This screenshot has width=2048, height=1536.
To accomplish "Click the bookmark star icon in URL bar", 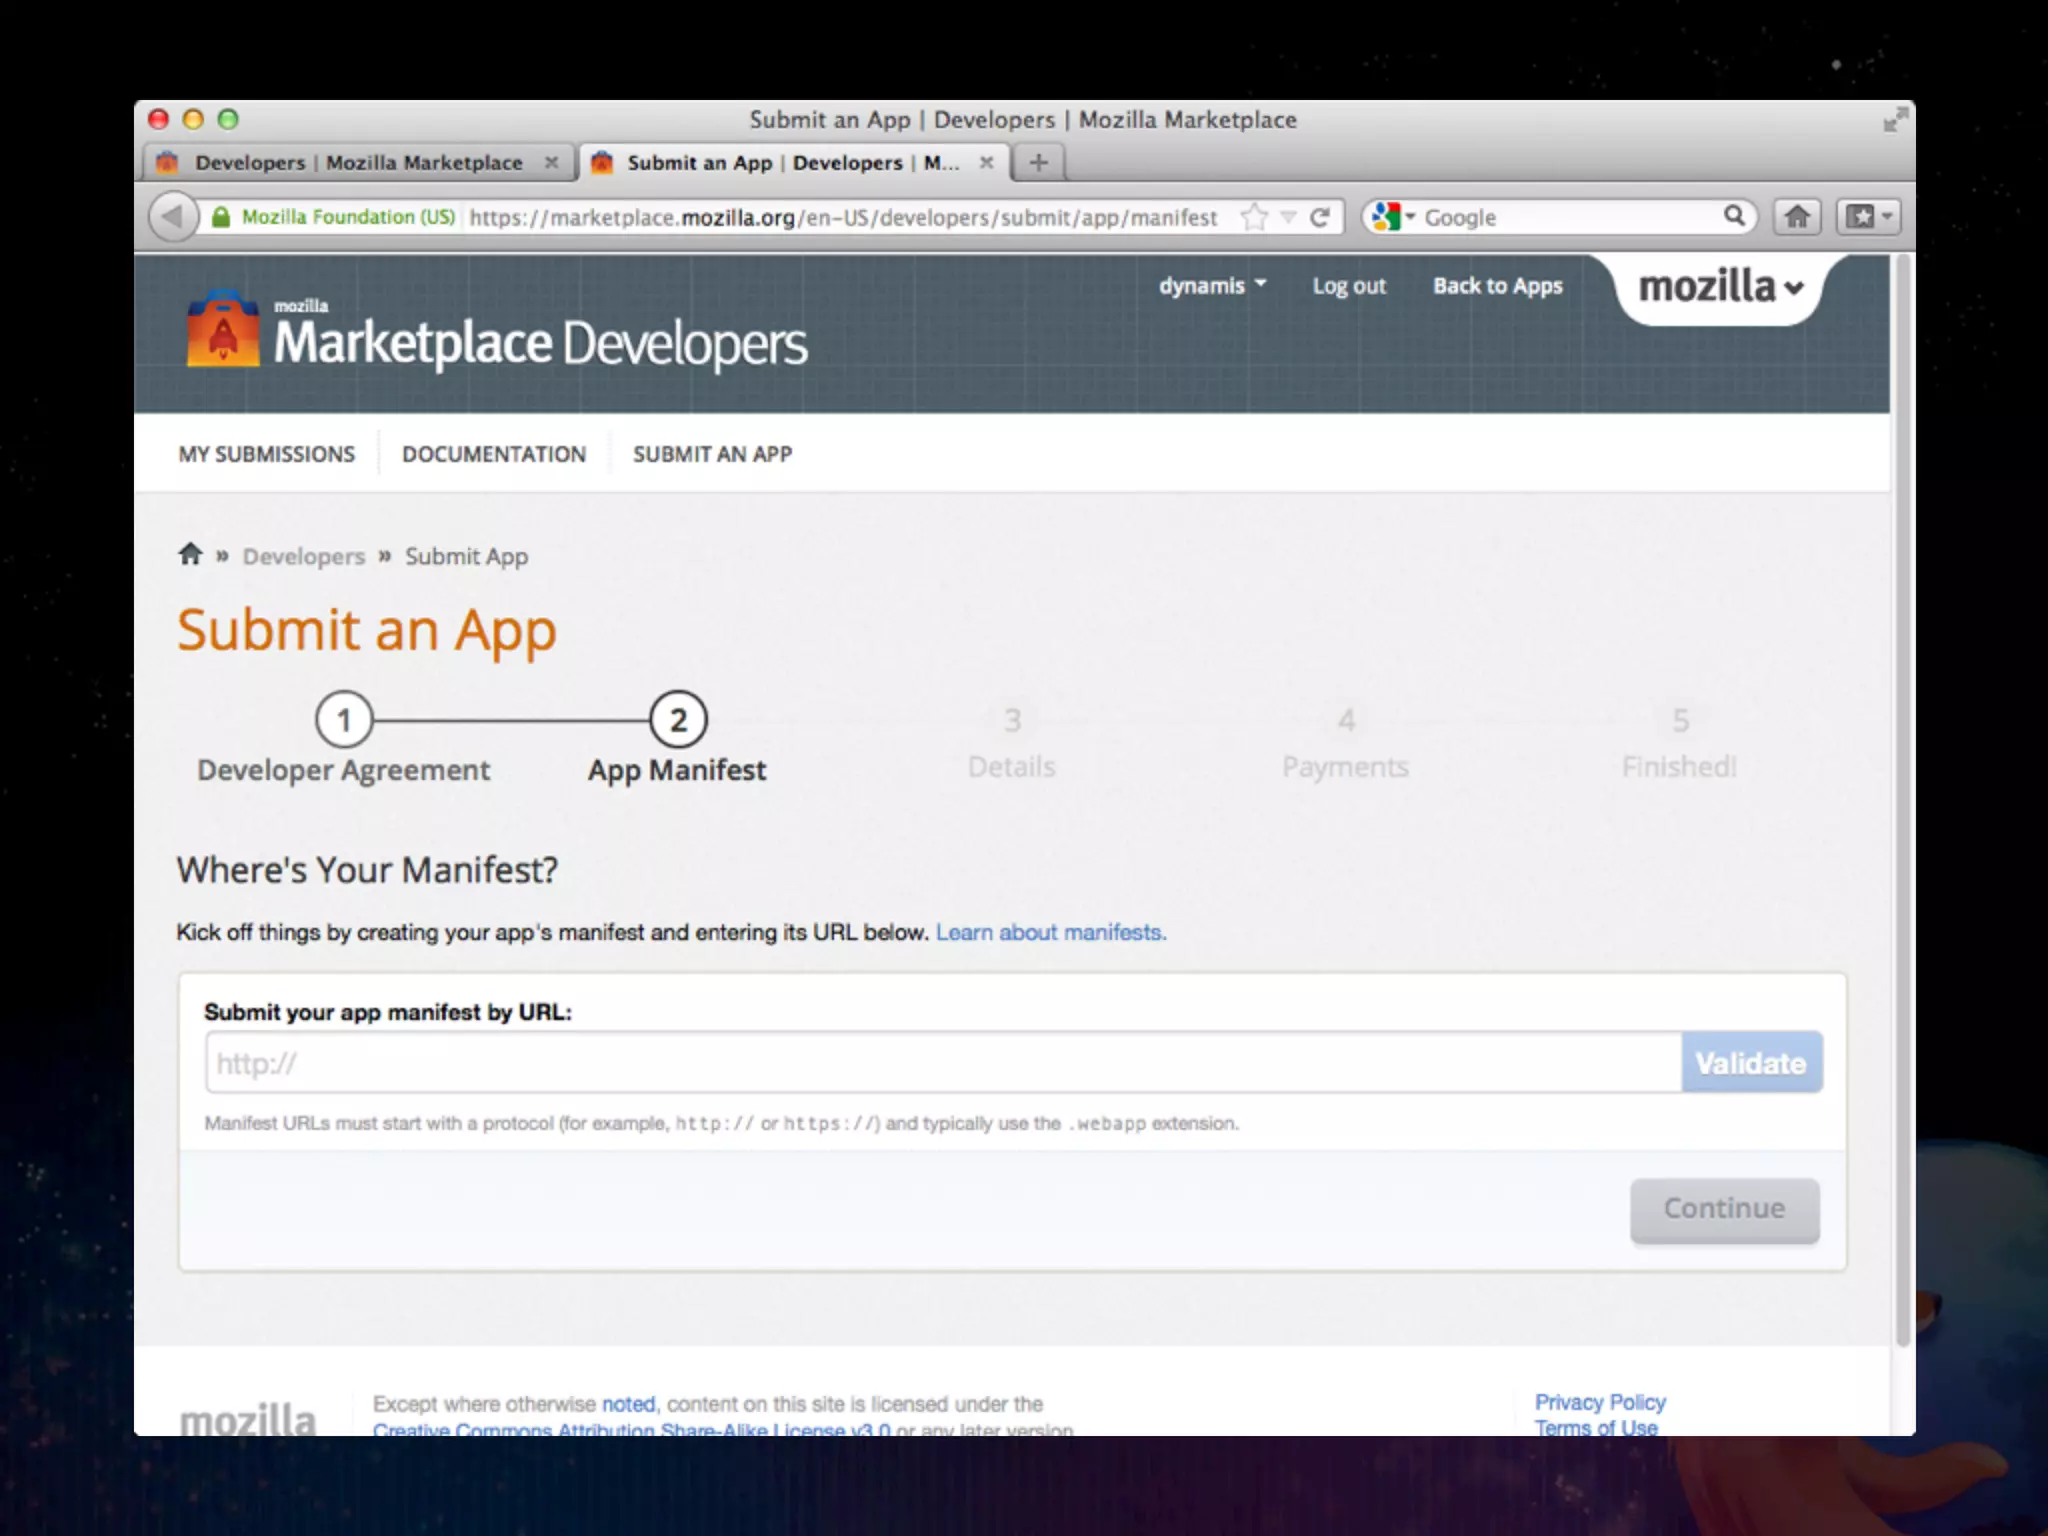I will tap(1254, 217).
